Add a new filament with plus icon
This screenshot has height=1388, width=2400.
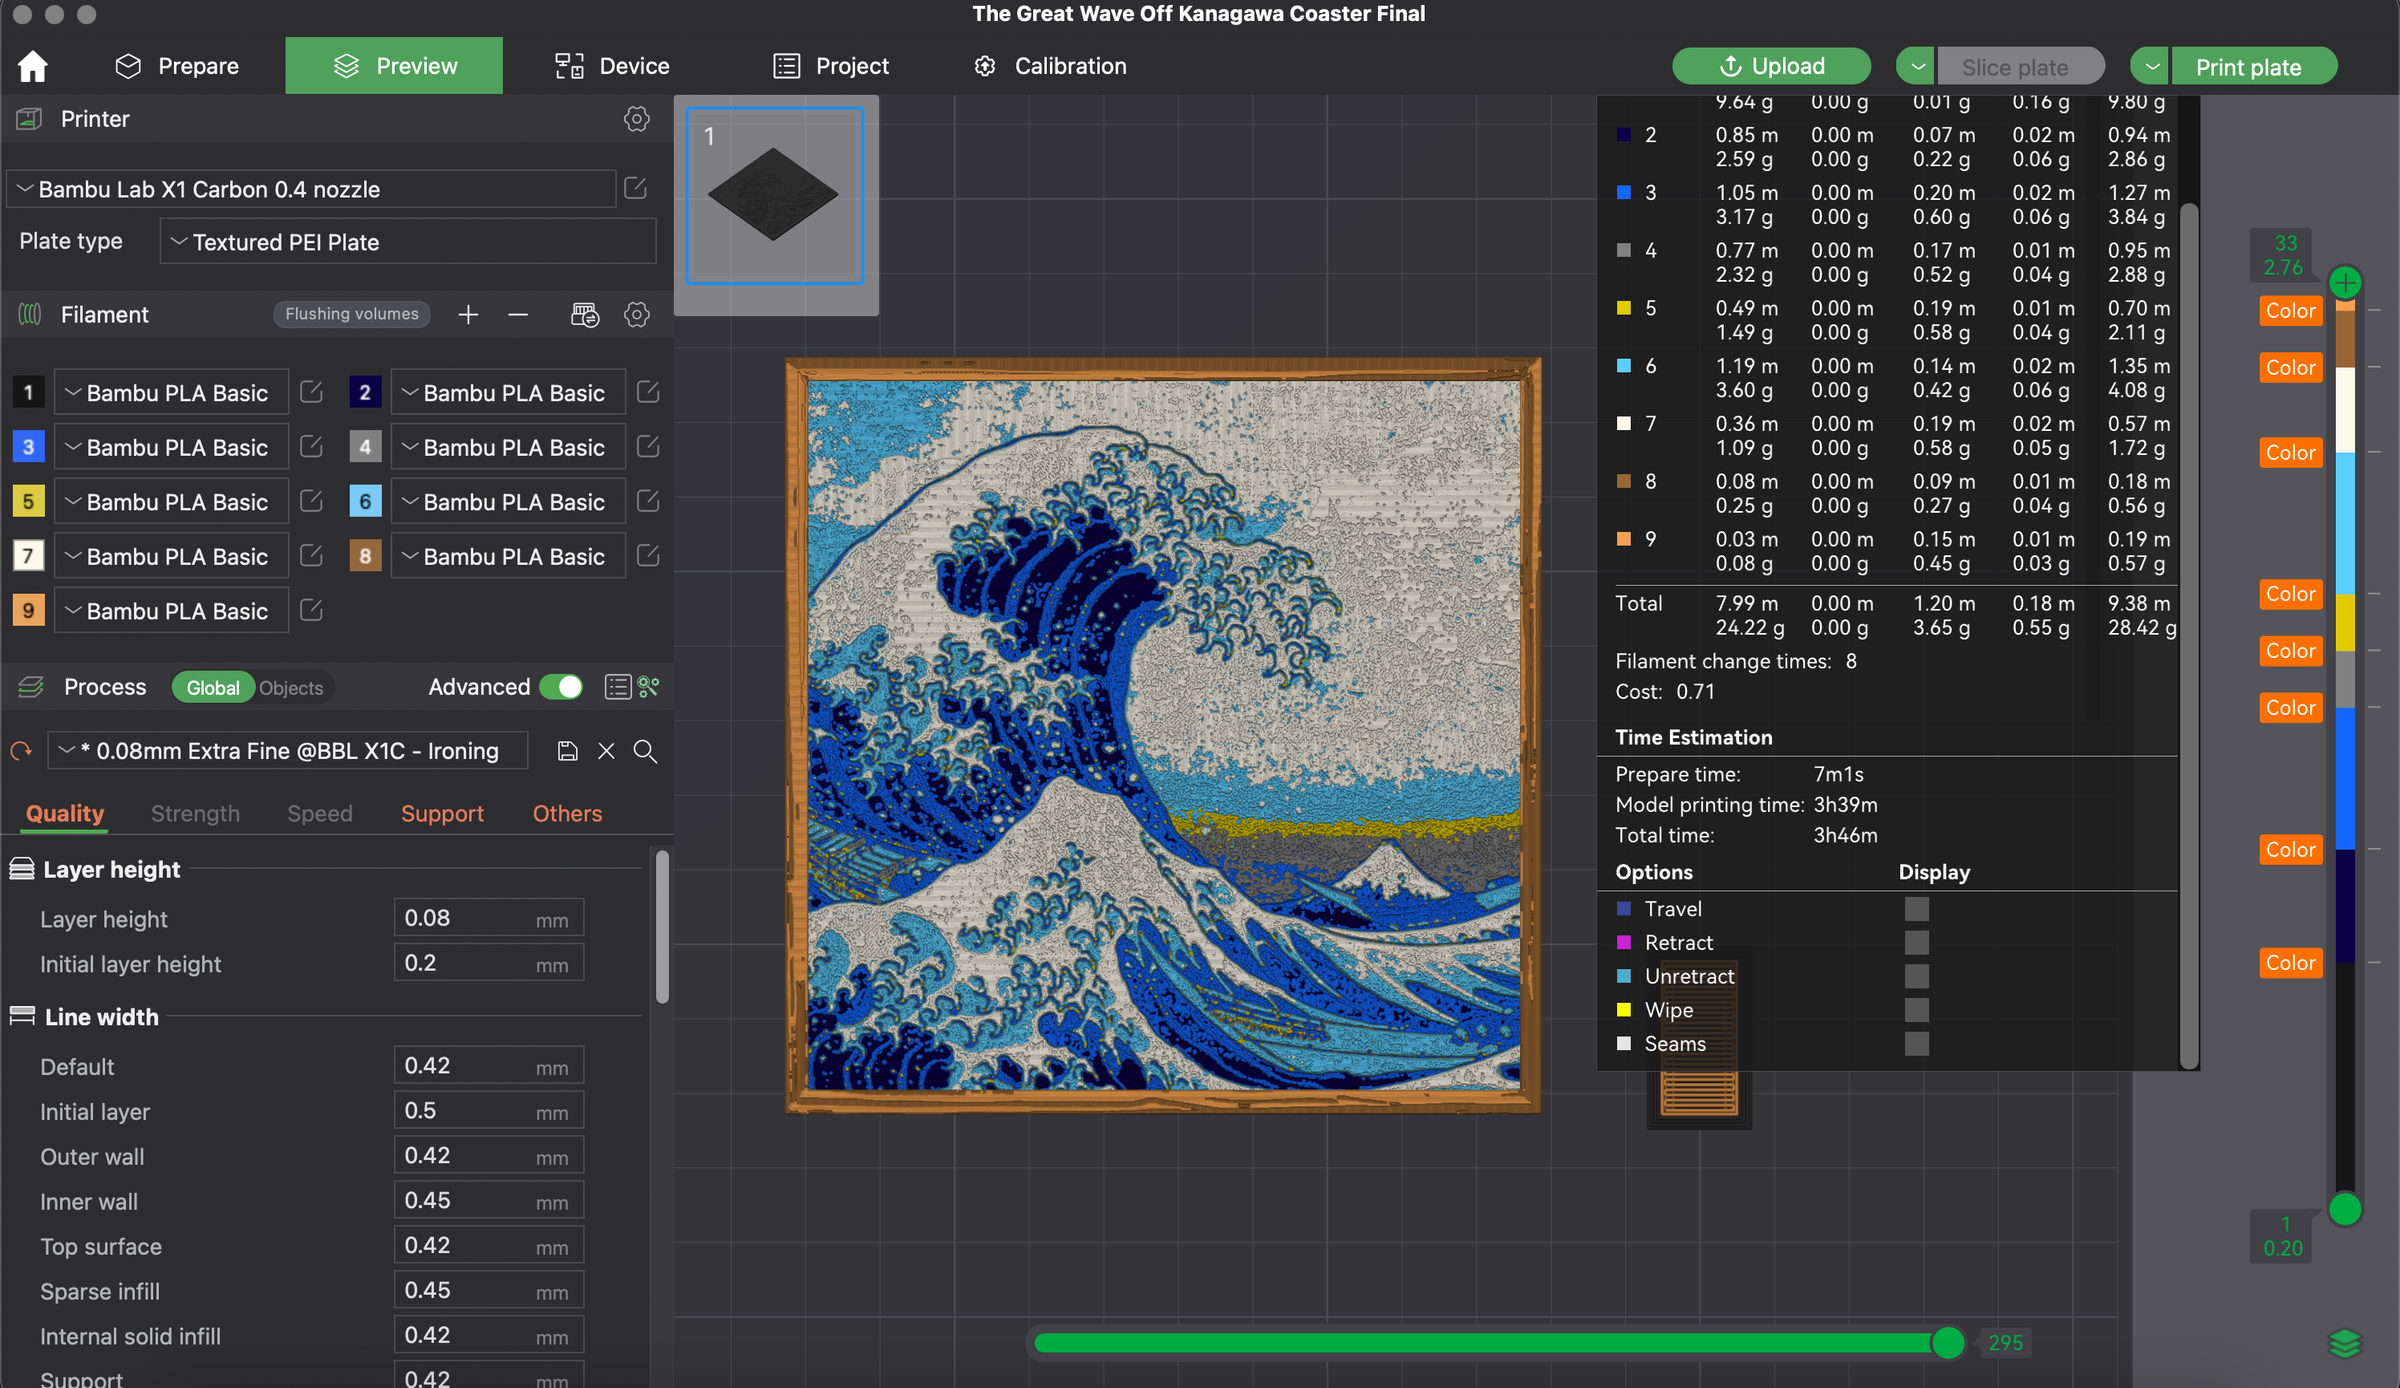tap(468, 315)
